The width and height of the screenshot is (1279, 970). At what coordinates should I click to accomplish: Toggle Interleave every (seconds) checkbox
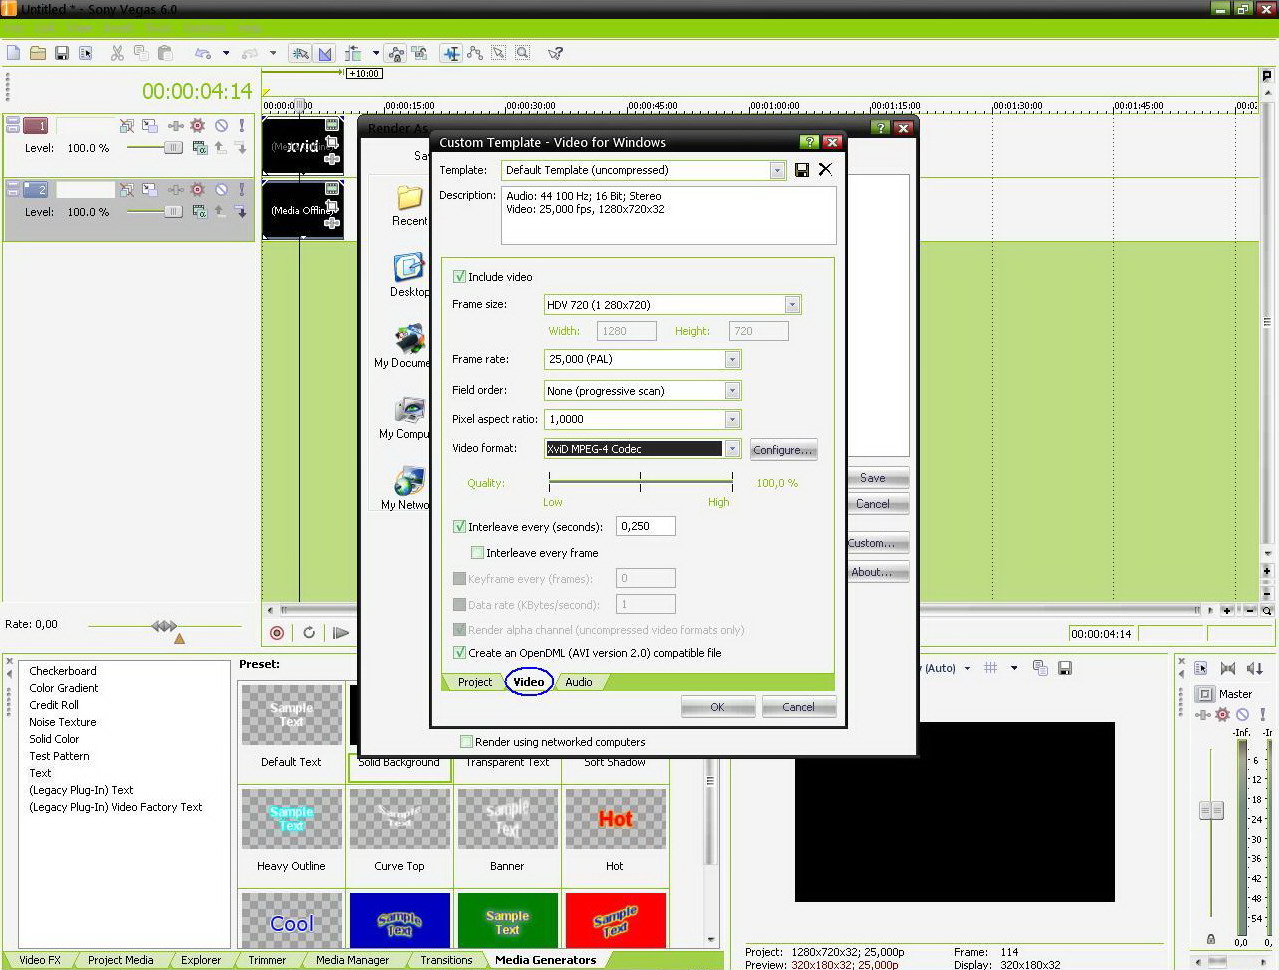pyautogui.click(x=459, y=526)
